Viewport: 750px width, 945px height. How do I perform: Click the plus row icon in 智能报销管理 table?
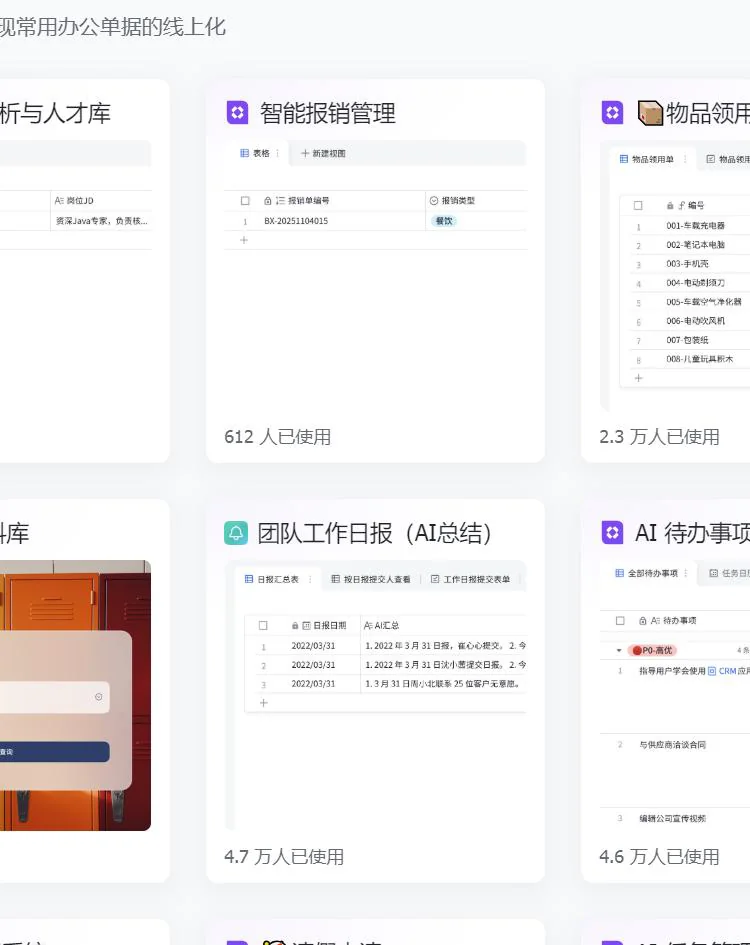[x=244, y=240]
